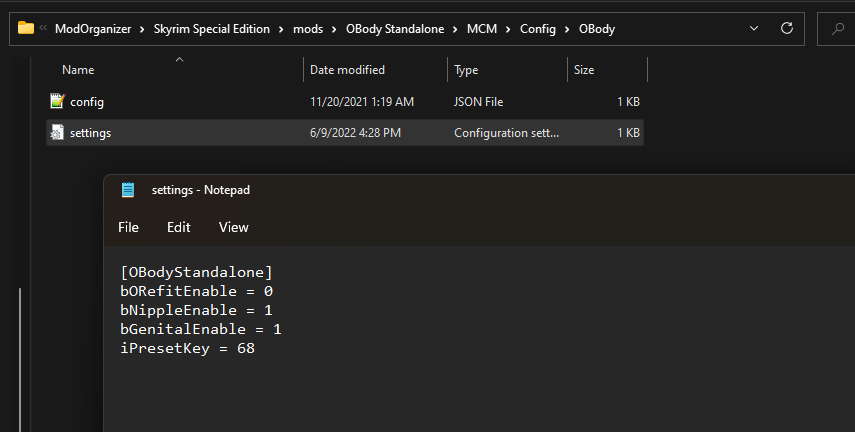Go to the Config breadcrumb folder
Image resolution: width=855 pixels, height=432 pixels.
[x=538, y=29]
